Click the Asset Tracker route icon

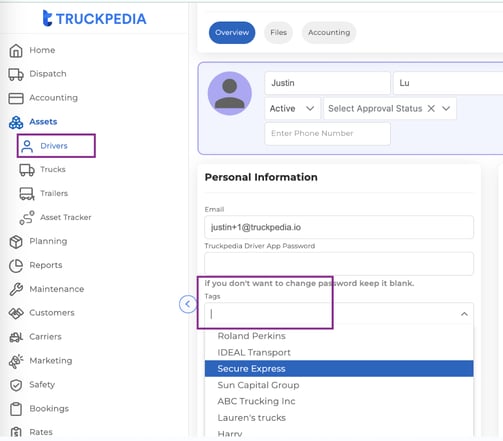coord(27,218)
